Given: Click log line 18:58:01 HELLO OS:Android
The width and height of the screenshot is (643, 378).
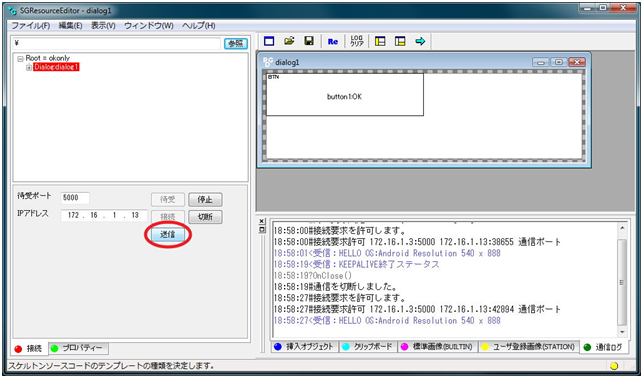Looking at the screenshot, I should click(x=387, y=253).
